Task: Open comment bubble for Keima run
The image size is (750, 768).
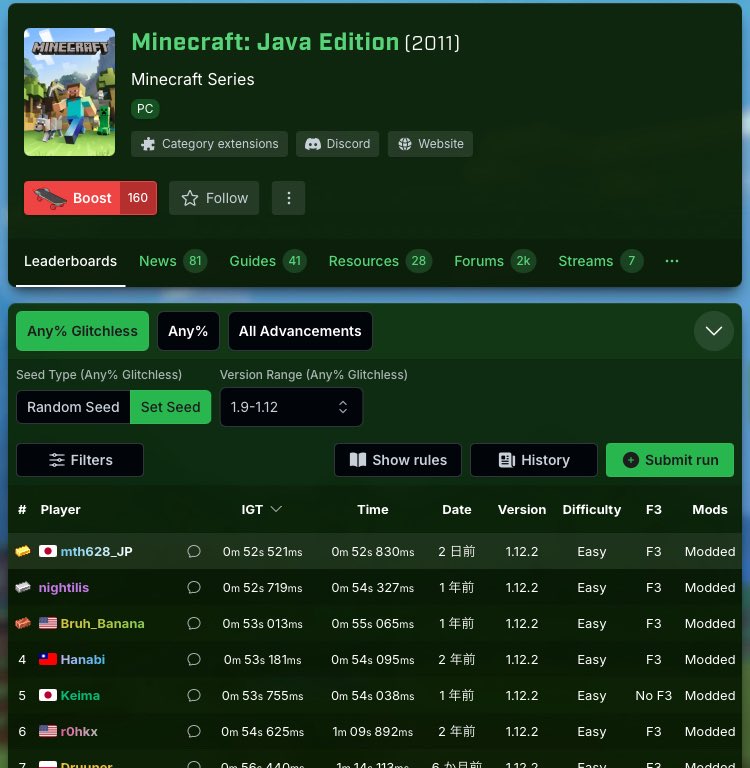Action: 194,696
